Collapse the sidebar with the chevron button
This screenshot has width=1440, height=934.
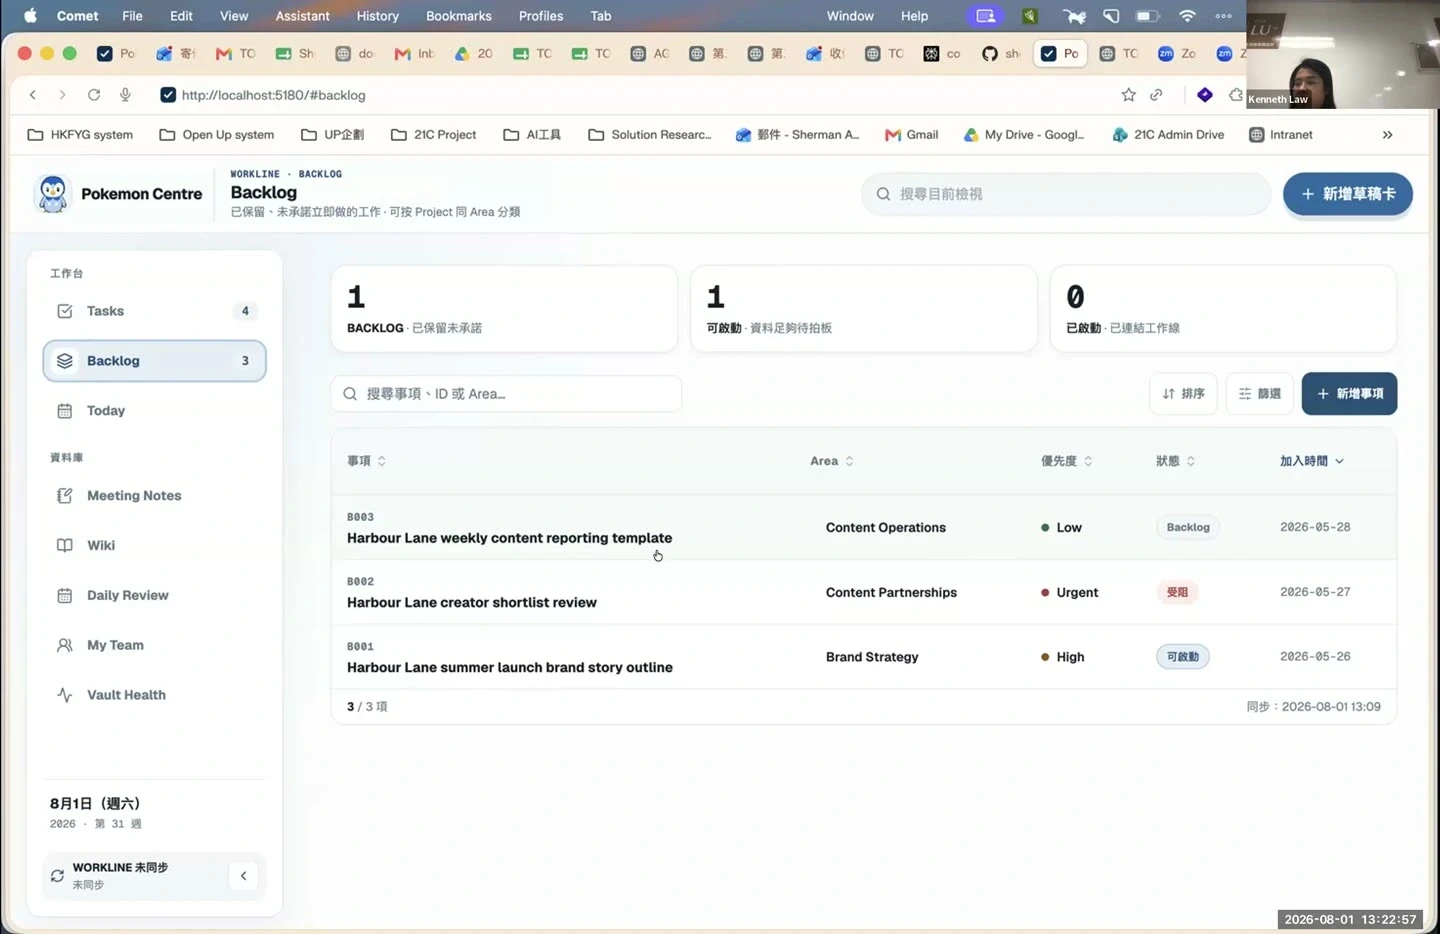click(x=243, y=876)
